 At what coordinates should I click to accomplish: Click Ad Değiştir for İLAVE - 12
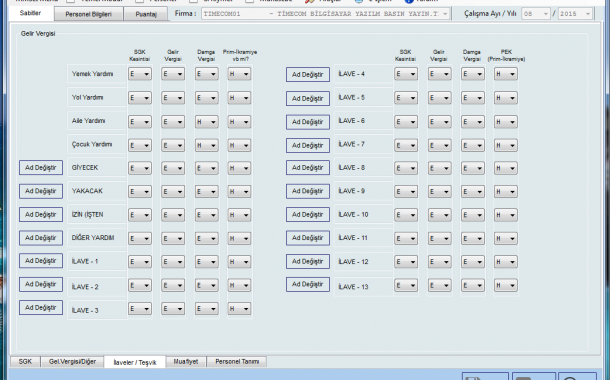pyautogui.click(x=308, y=261)
